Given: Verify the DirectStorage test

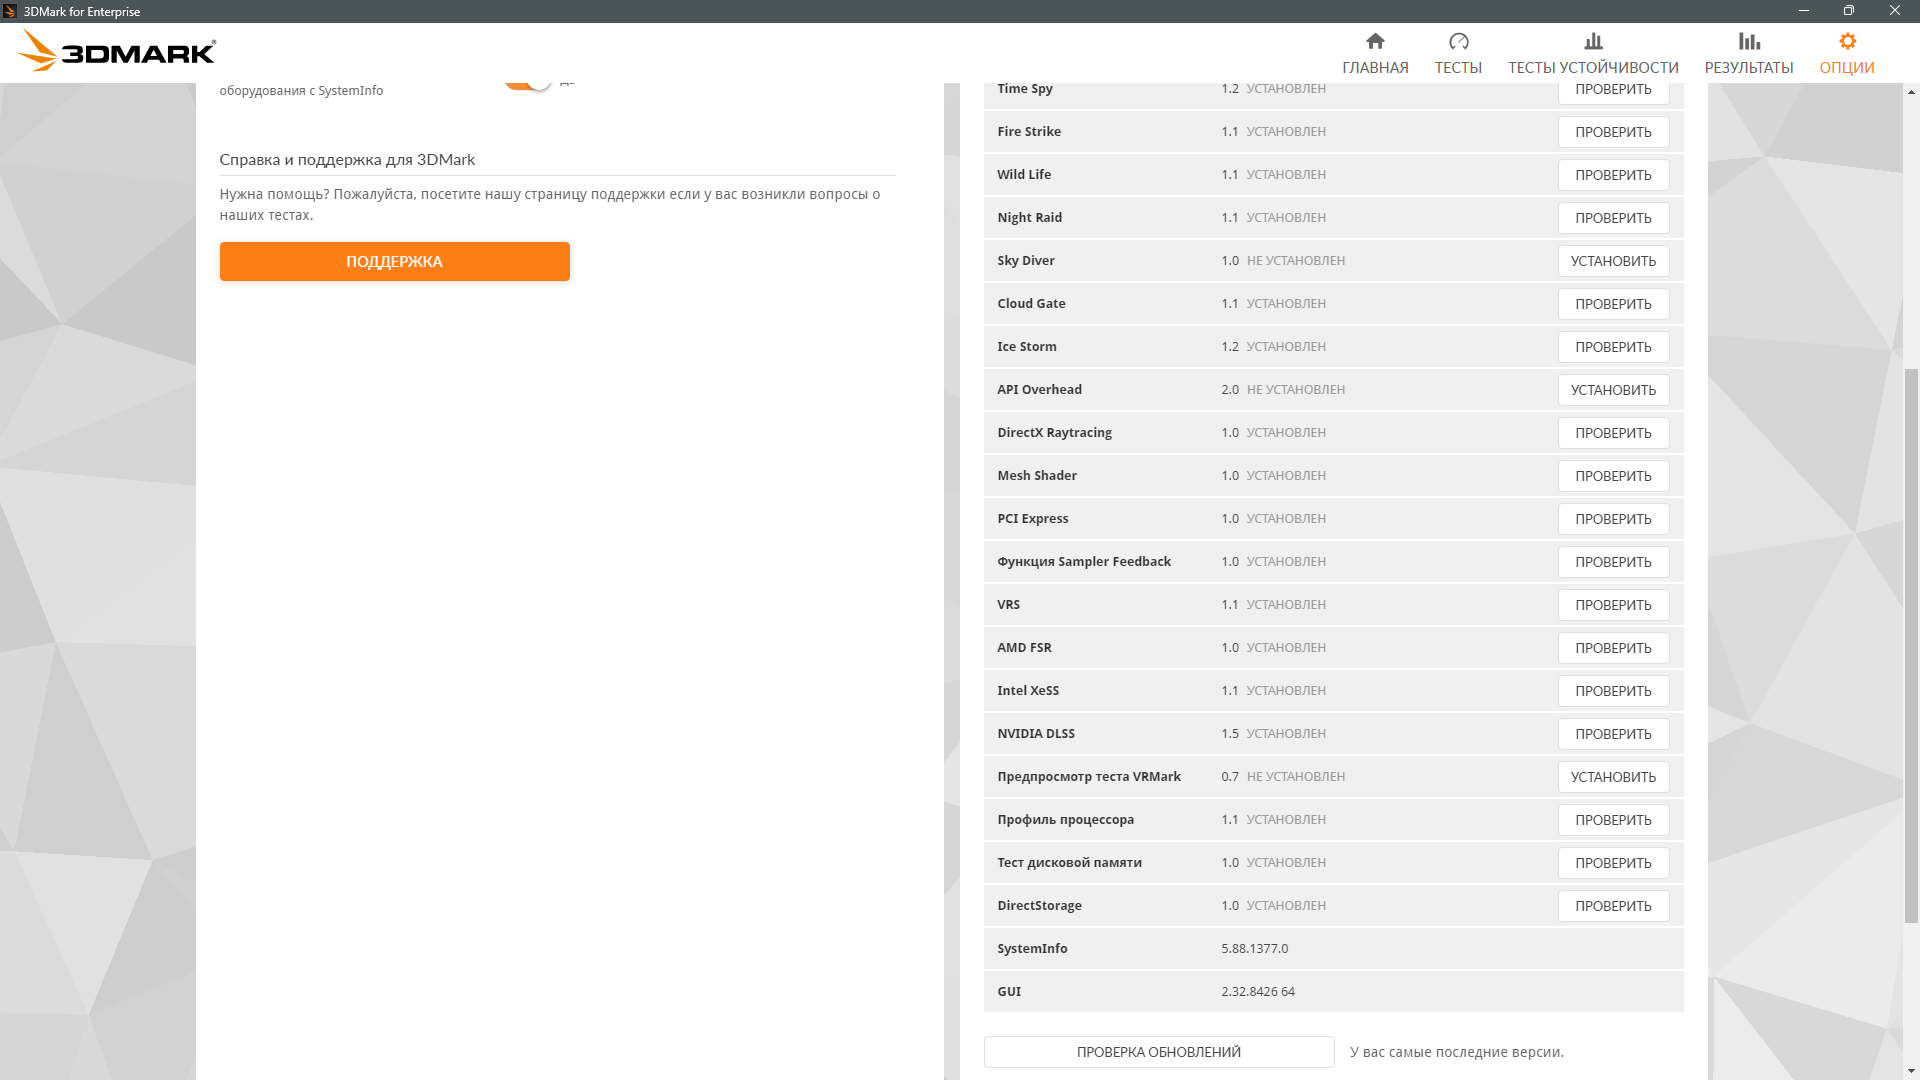Looking at the screenshot, I should tap(1613, 906).
